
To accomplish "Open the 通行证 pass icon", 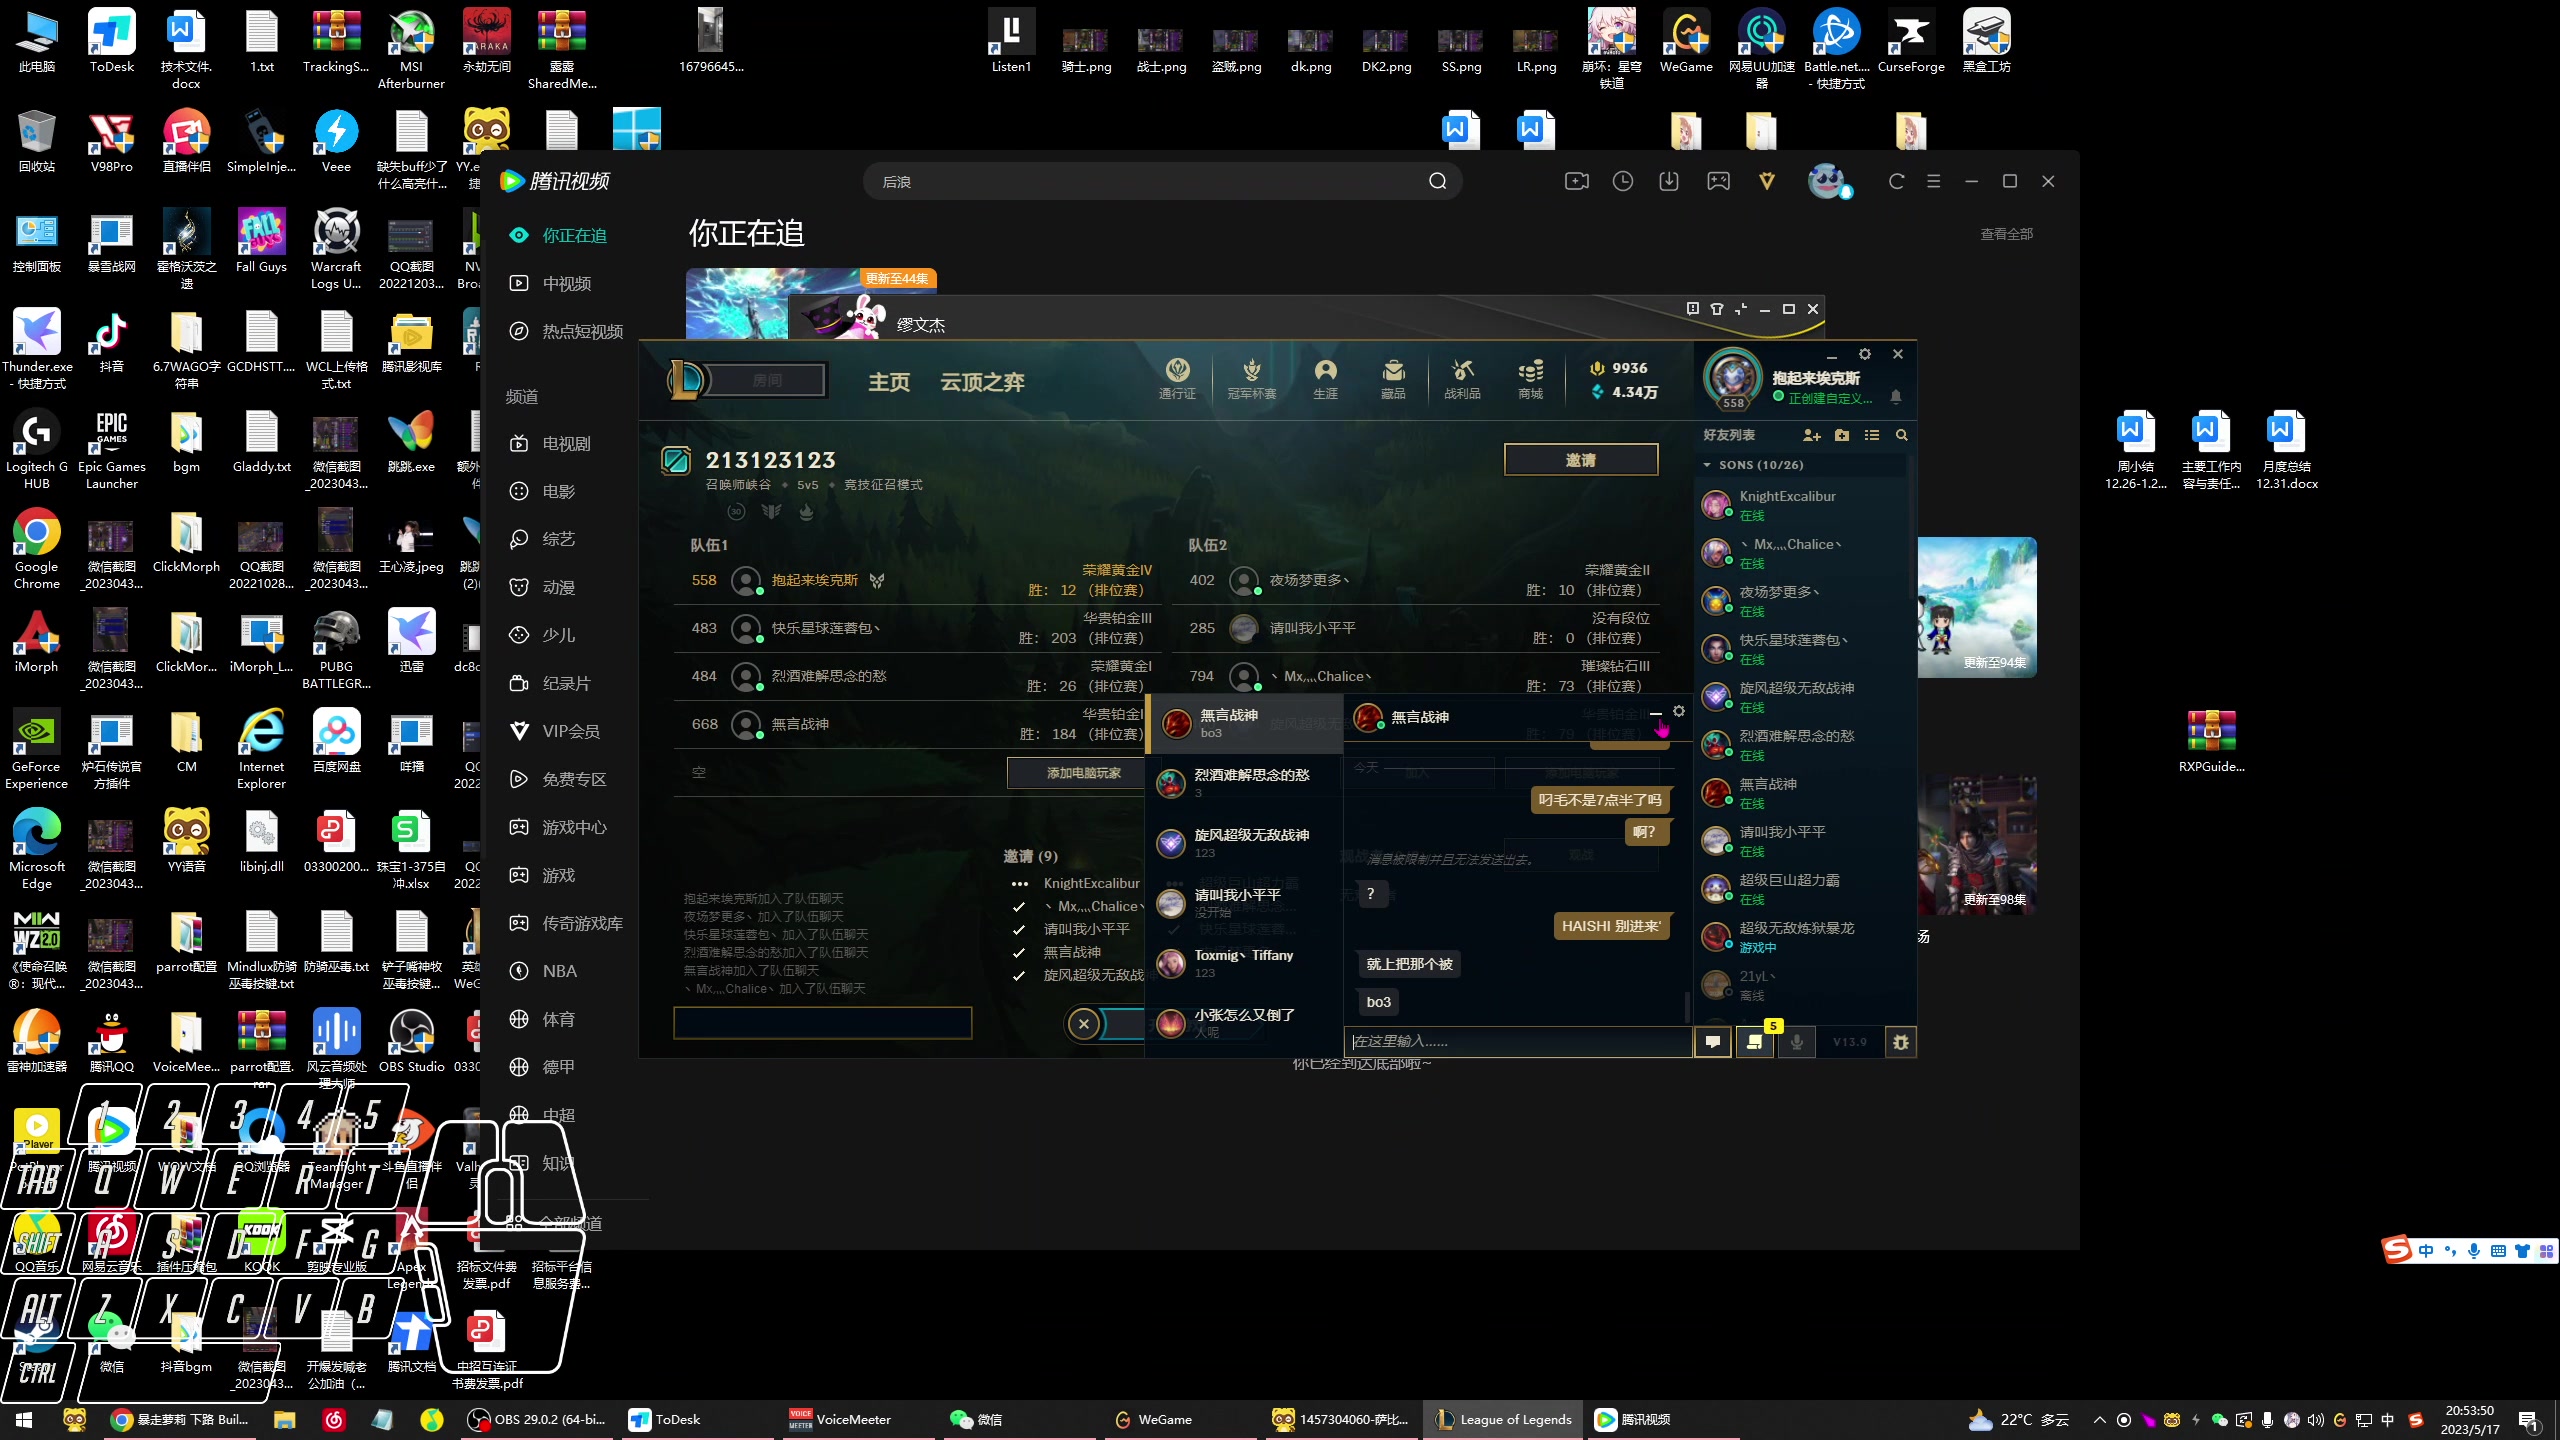I will point(1177,379).
